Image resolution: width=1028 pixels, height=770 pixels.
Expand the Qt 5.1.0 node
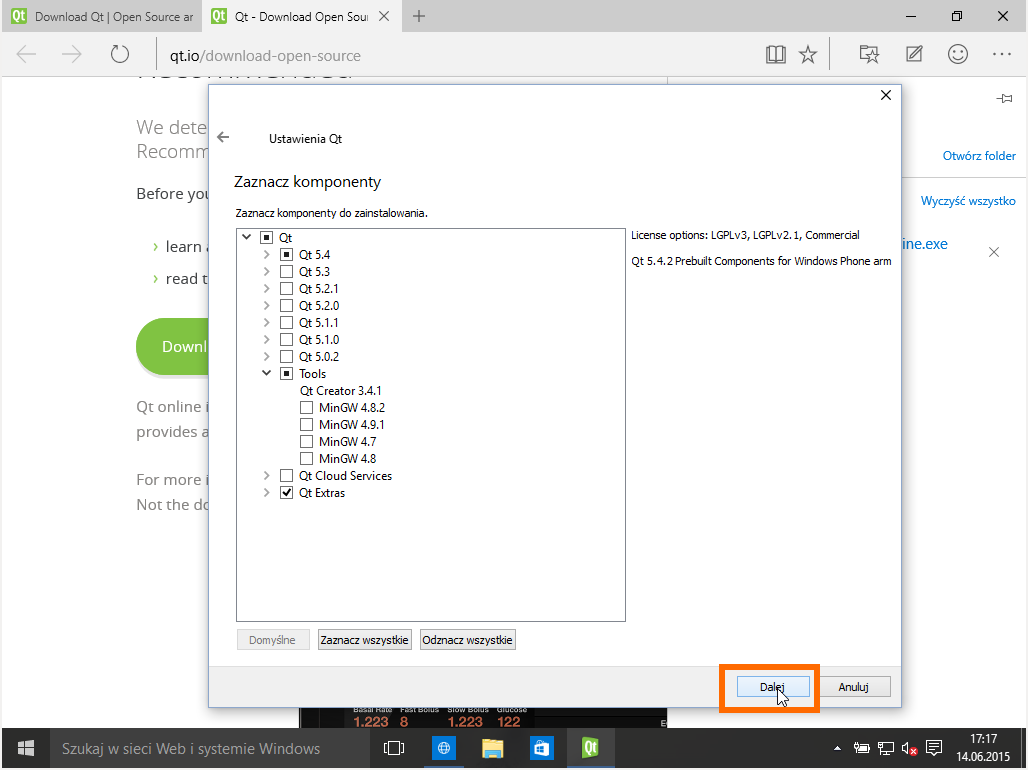click(266, 339)
